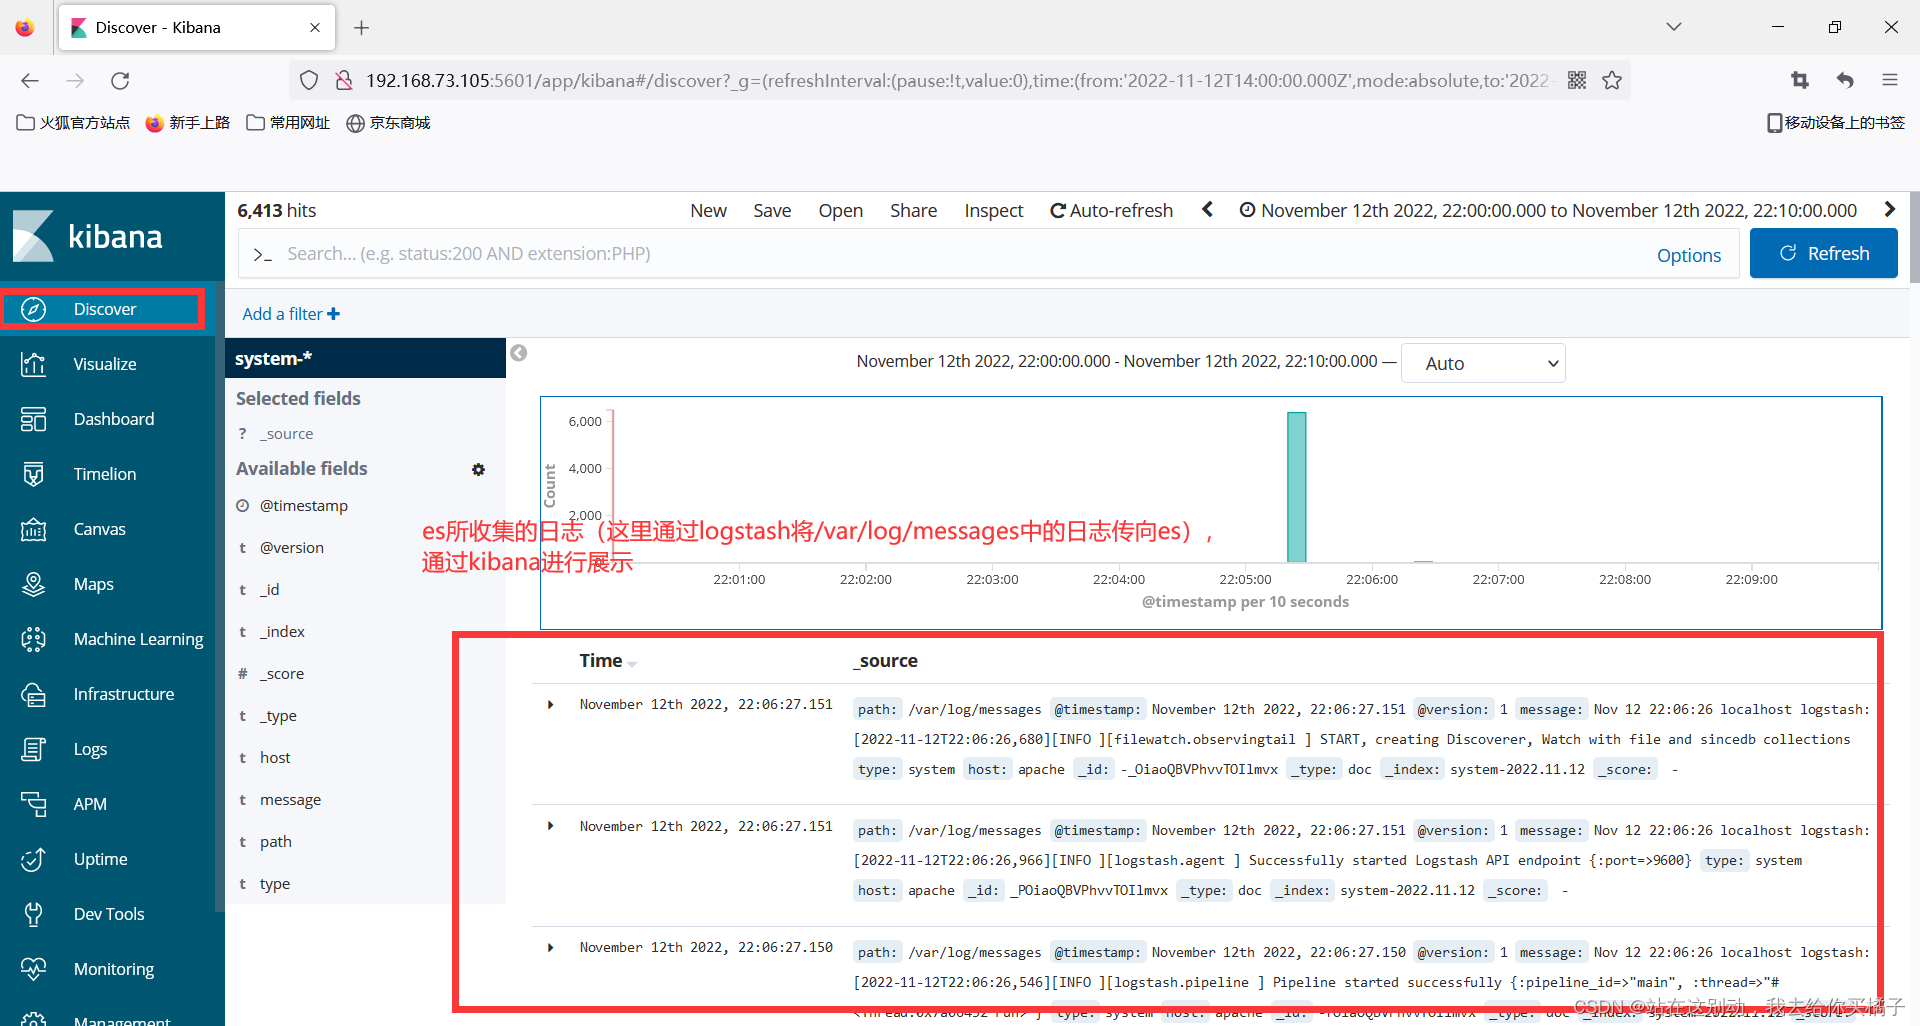
Task: Open Machine Learning
Action: point(138,639)
